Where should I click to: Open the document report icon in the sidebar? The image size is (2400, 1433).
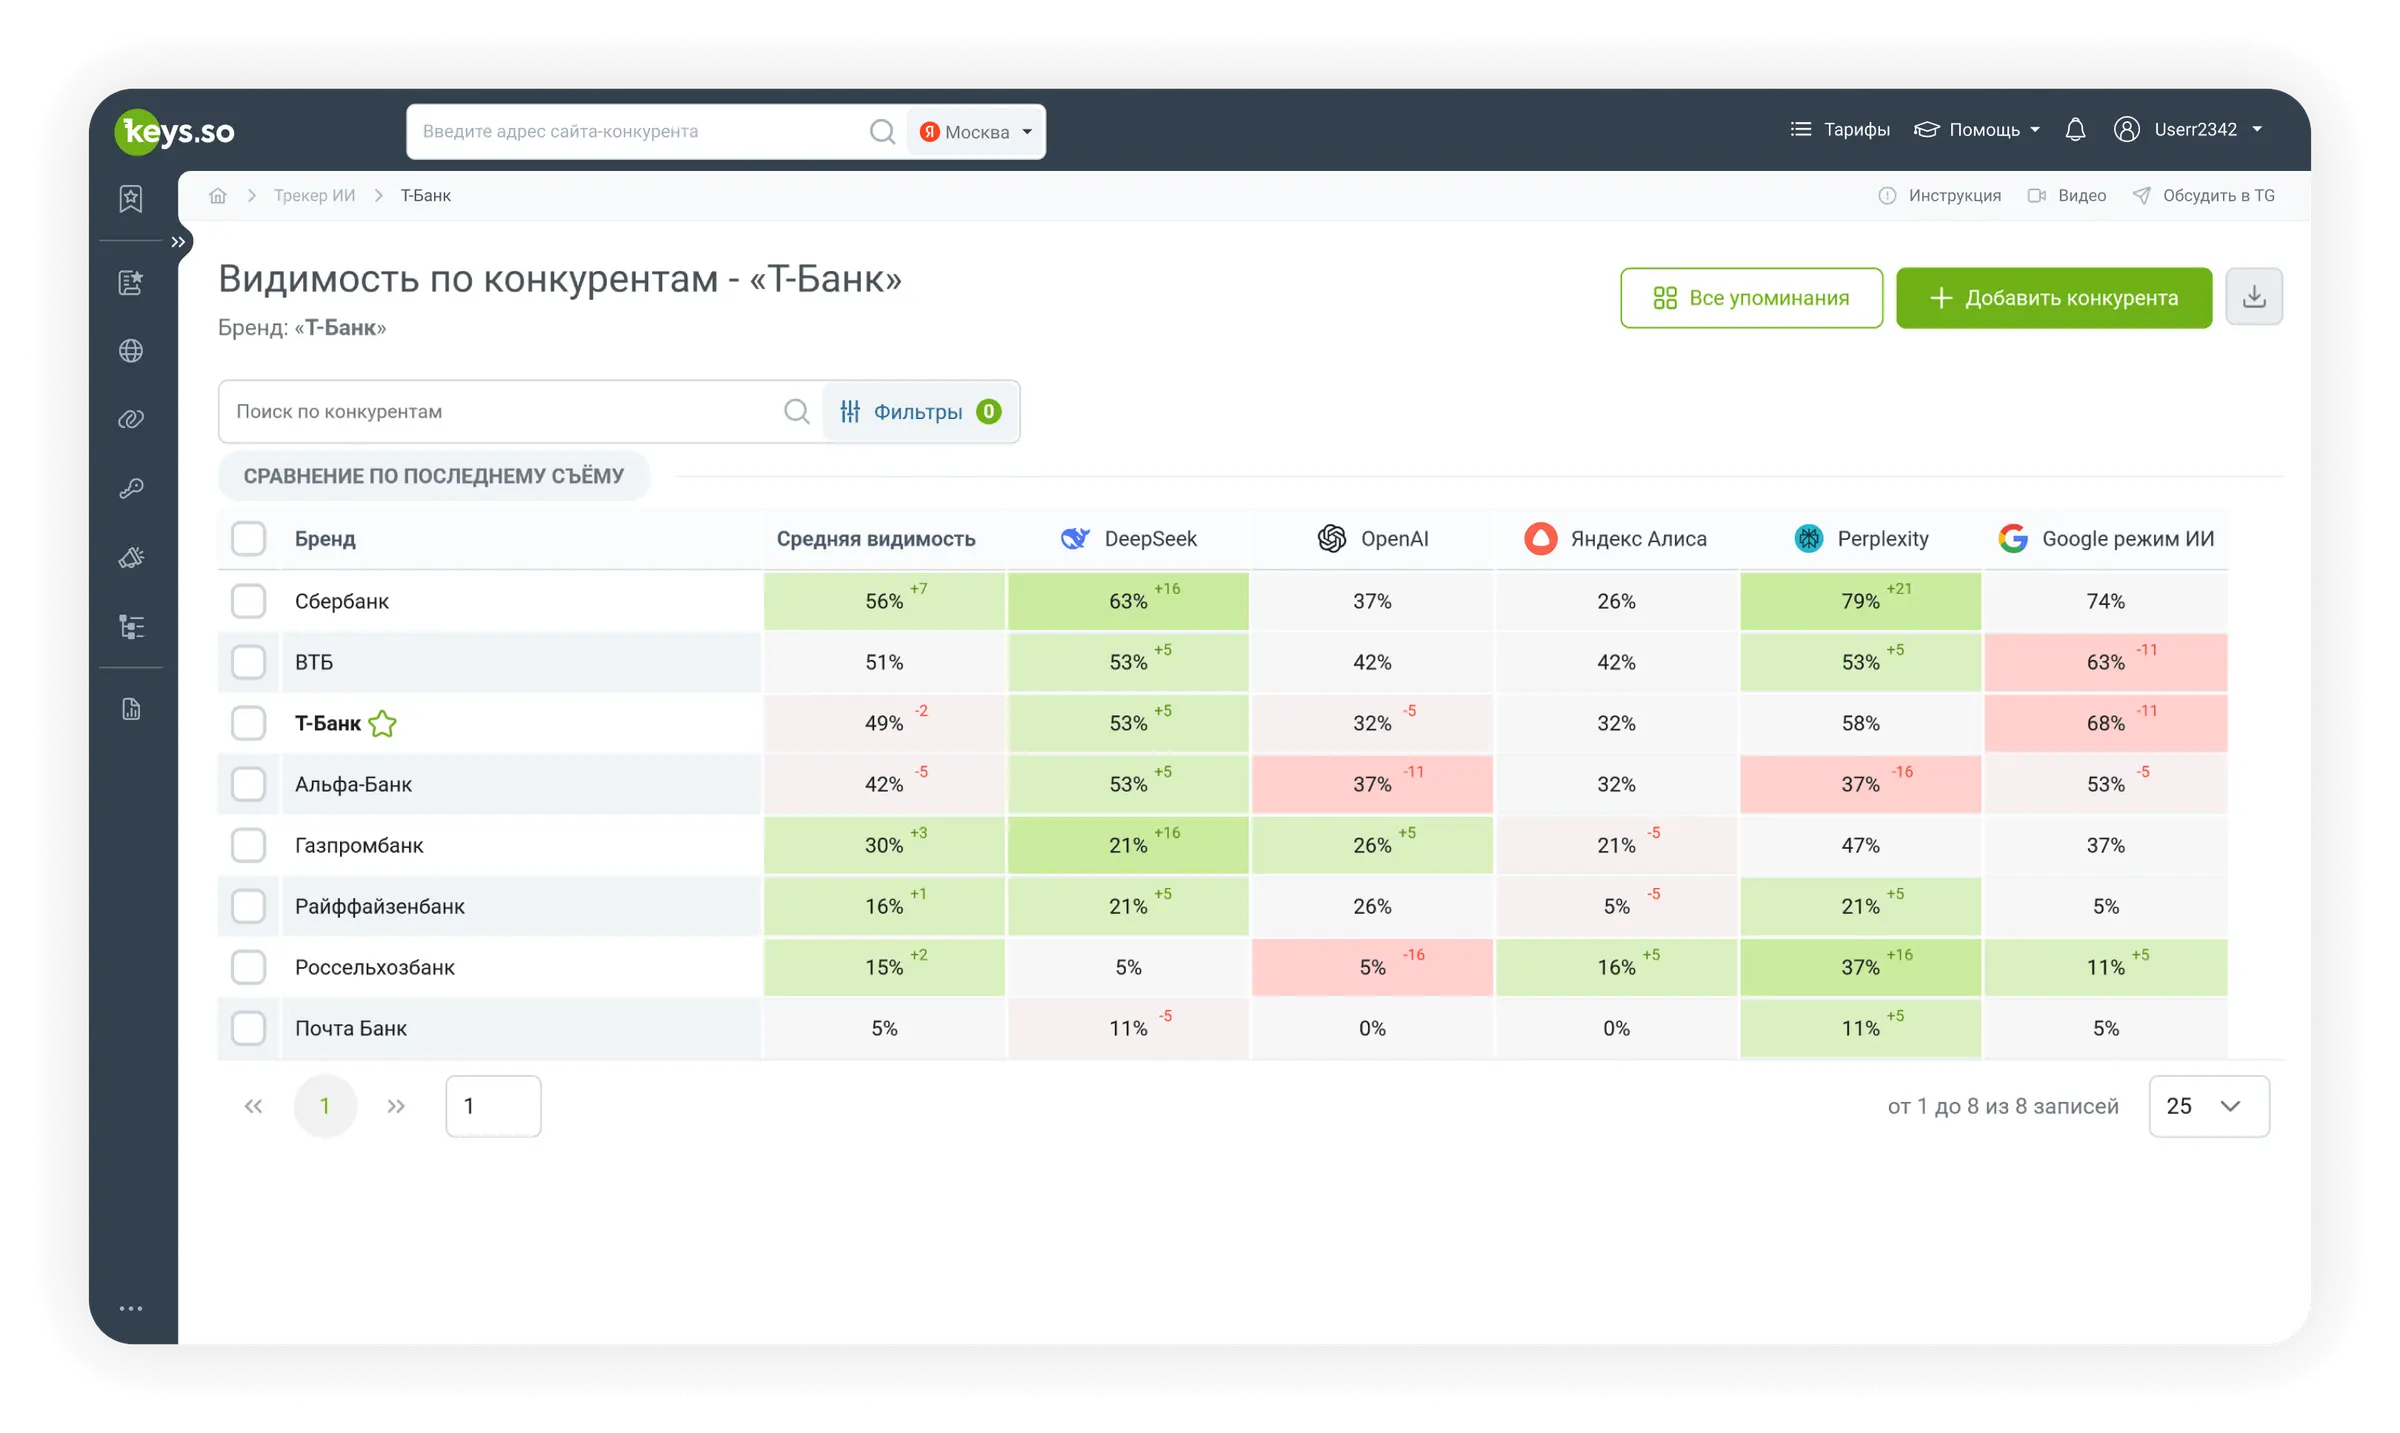tap(131, 709)
